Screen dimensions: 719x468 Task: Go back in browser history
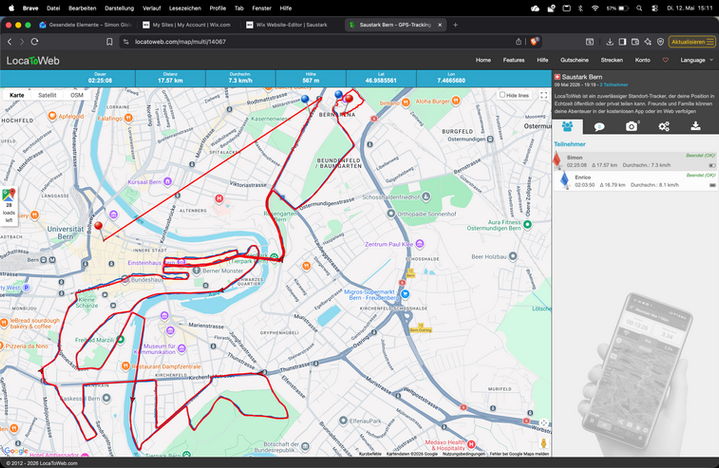coord(10,42)
